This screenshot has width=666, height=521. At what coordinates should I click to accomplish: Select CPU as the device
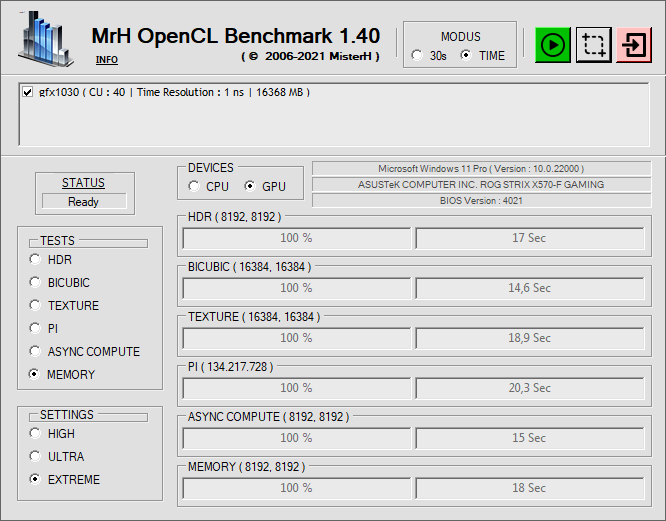coord(194,186)
